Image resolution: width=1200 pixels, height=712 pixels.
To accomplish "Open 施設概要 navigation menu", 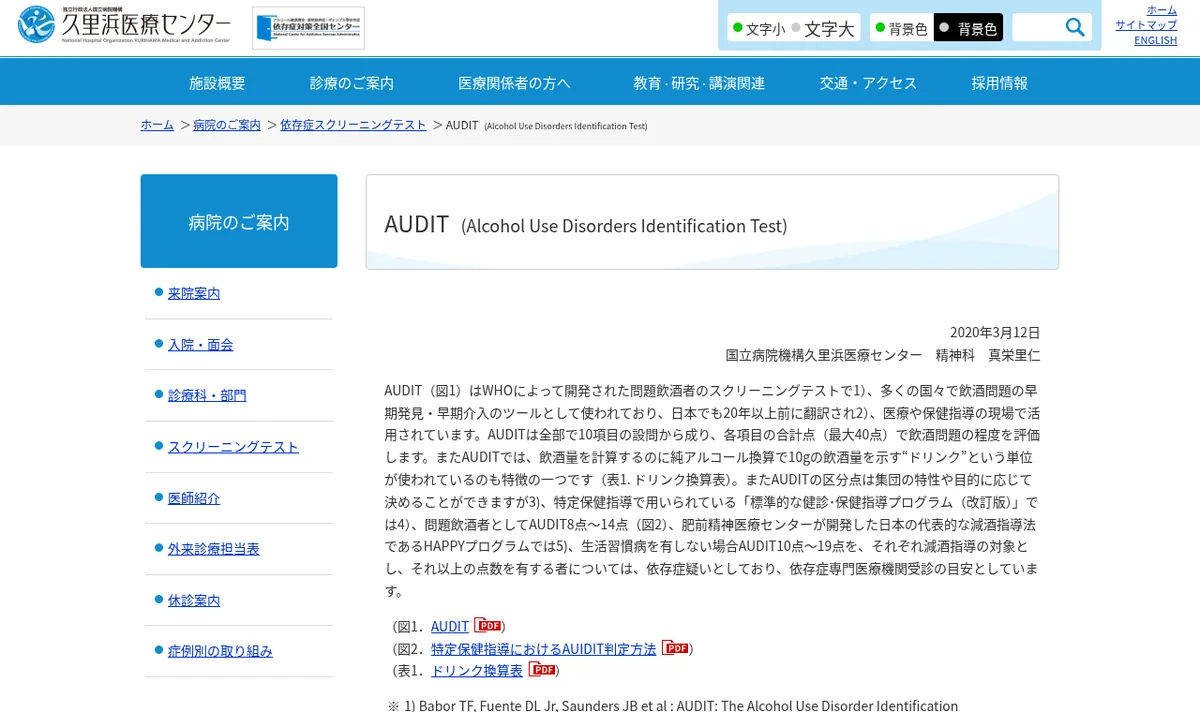I will tap(217, 83).
